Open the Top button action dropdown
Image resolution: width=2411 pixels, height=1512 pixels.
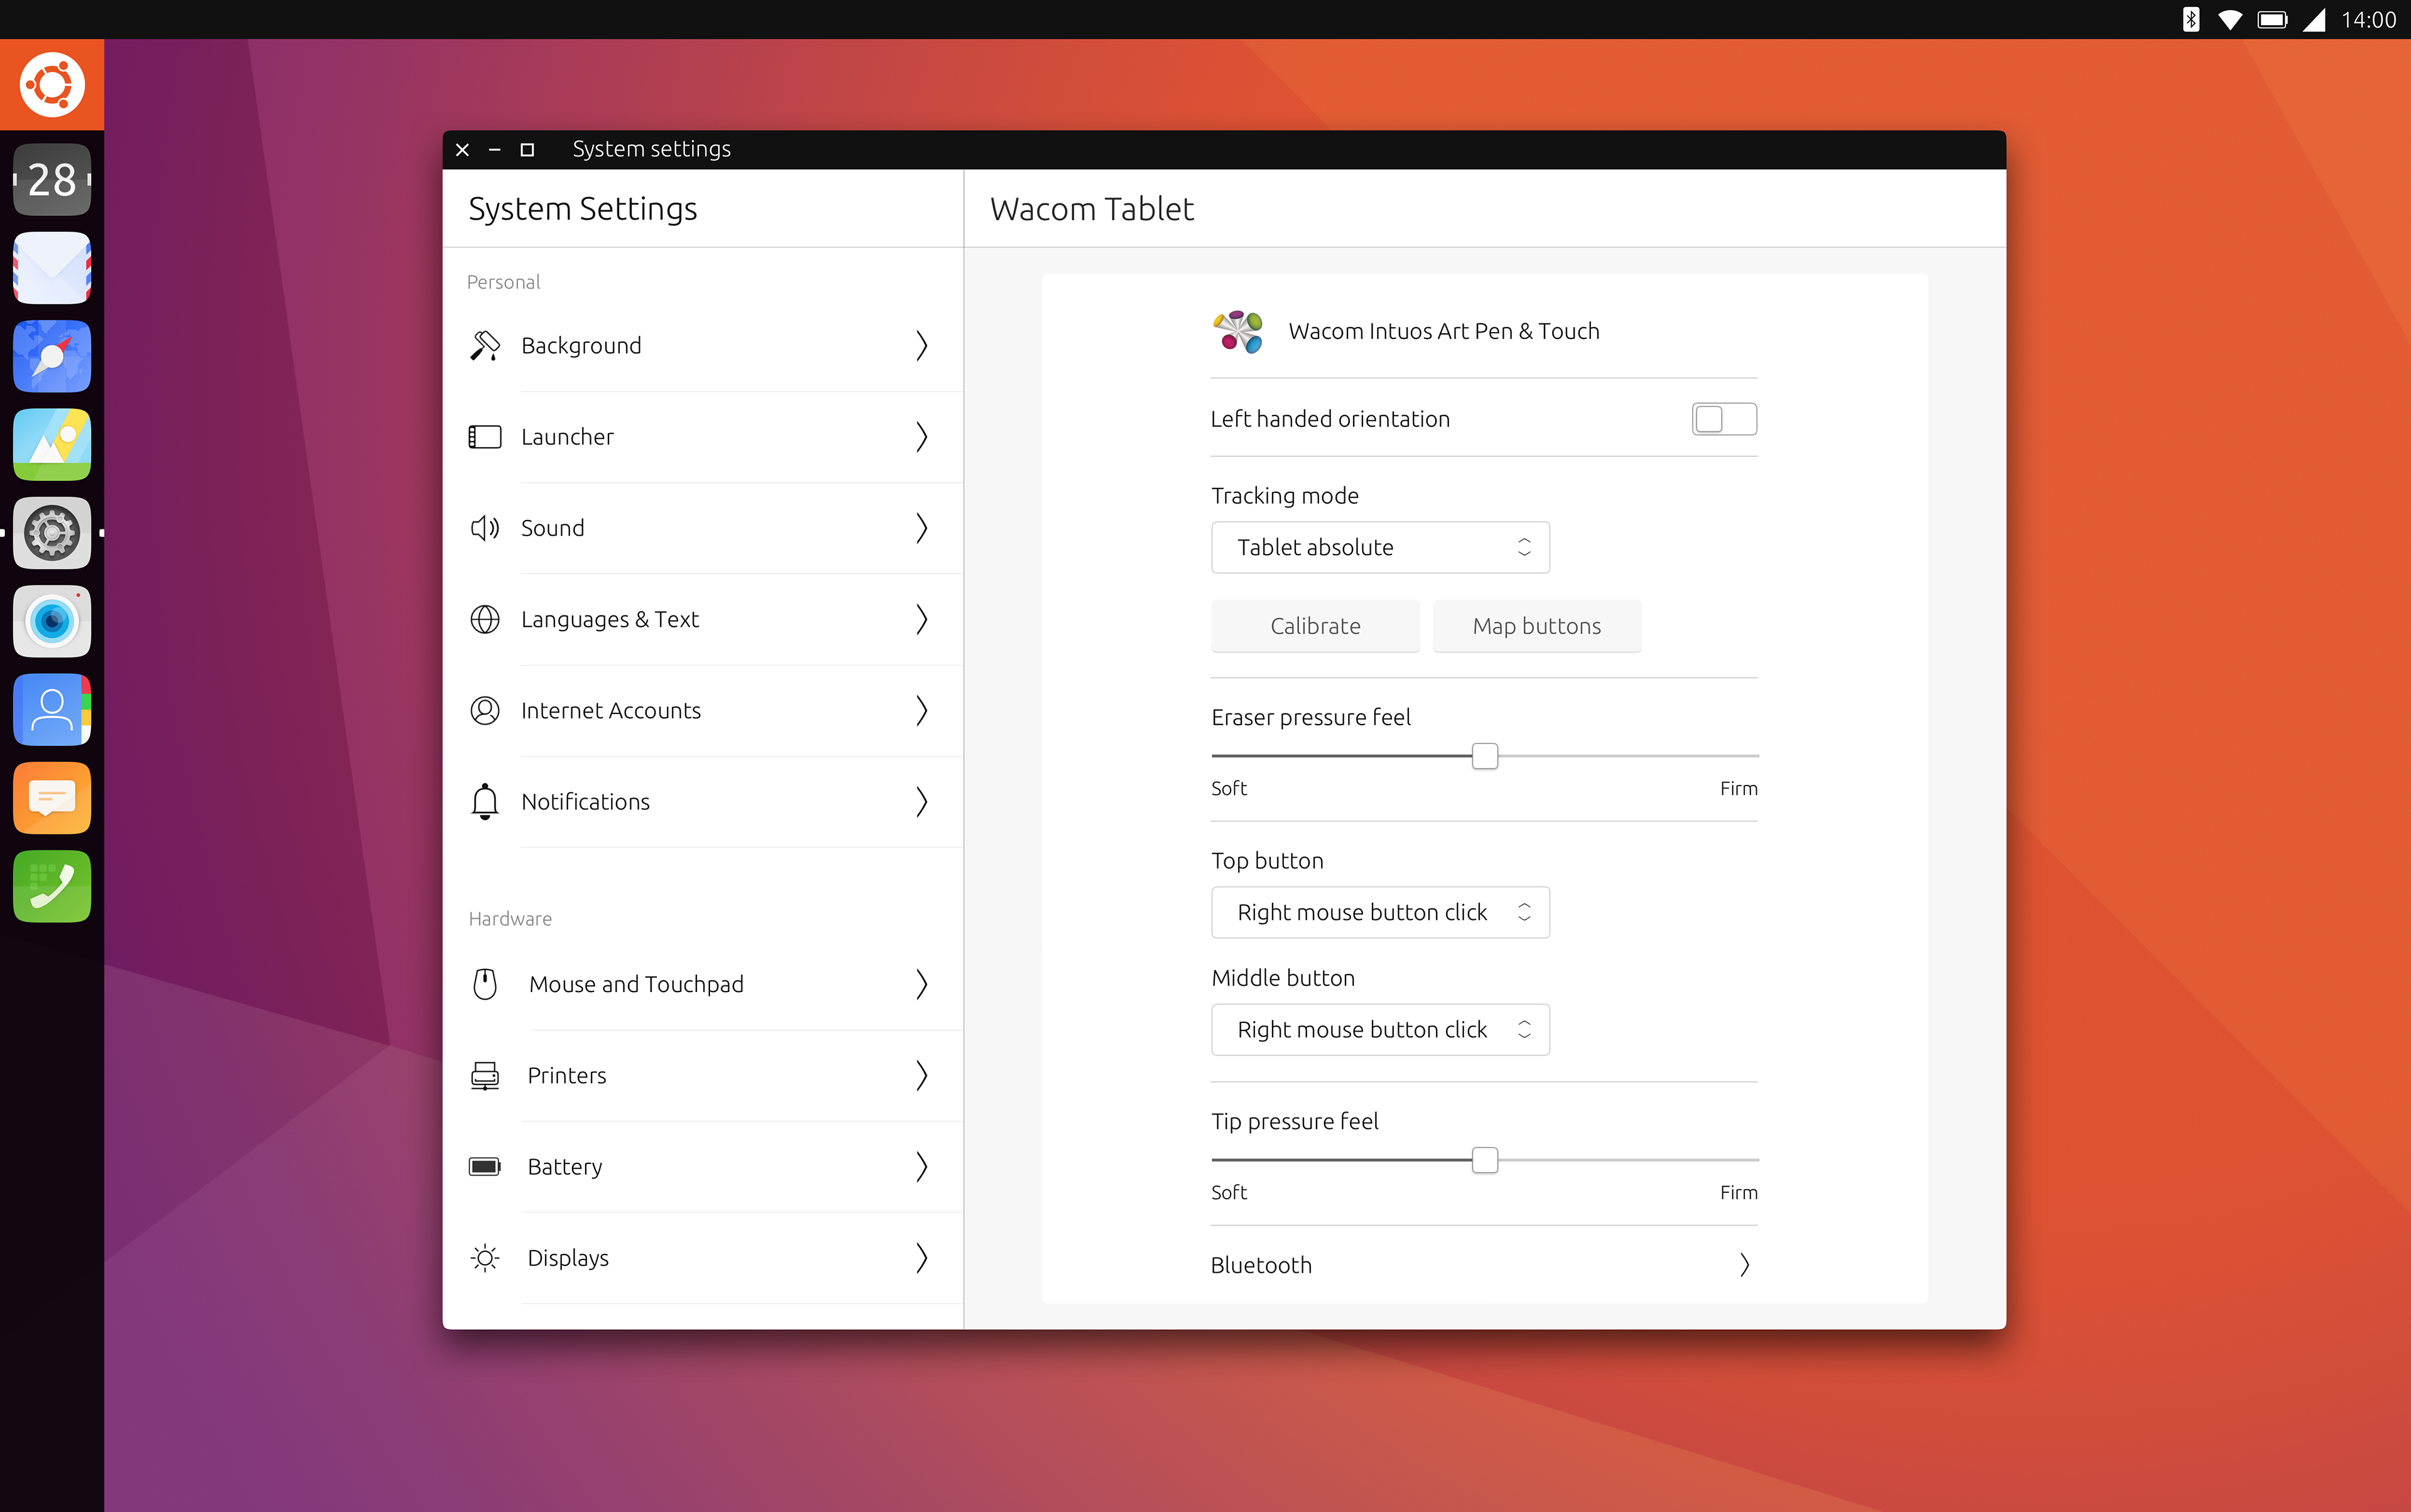click(x=1380, y=912)
